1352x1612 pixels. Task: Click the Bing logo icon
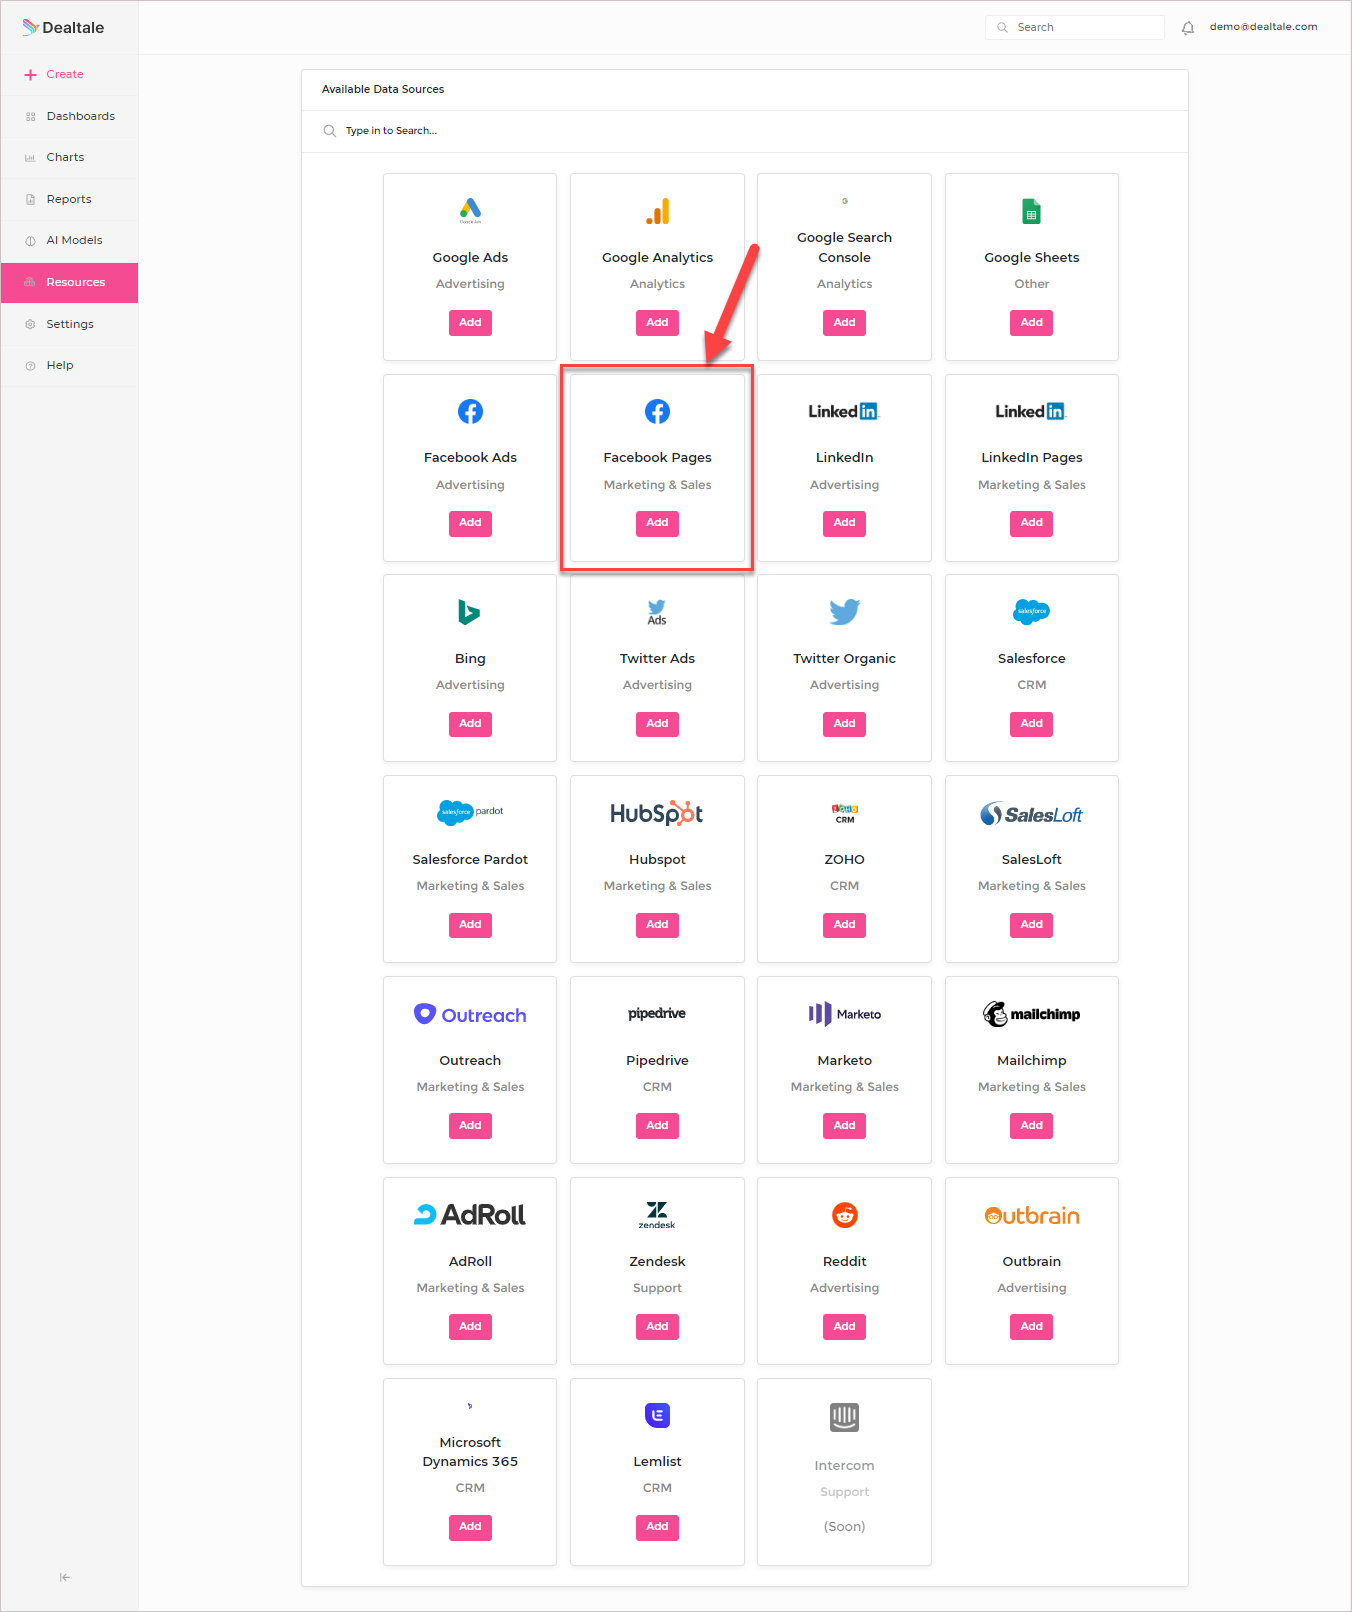point(469,611)
